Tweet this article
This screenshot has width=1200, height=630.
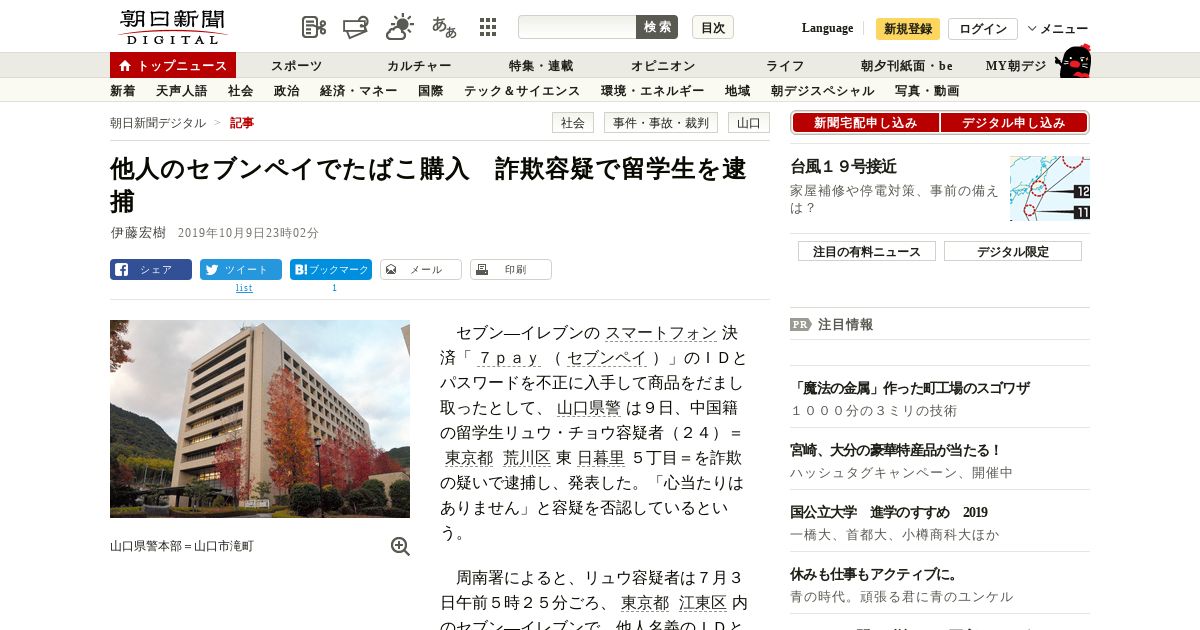coord(241,269)
